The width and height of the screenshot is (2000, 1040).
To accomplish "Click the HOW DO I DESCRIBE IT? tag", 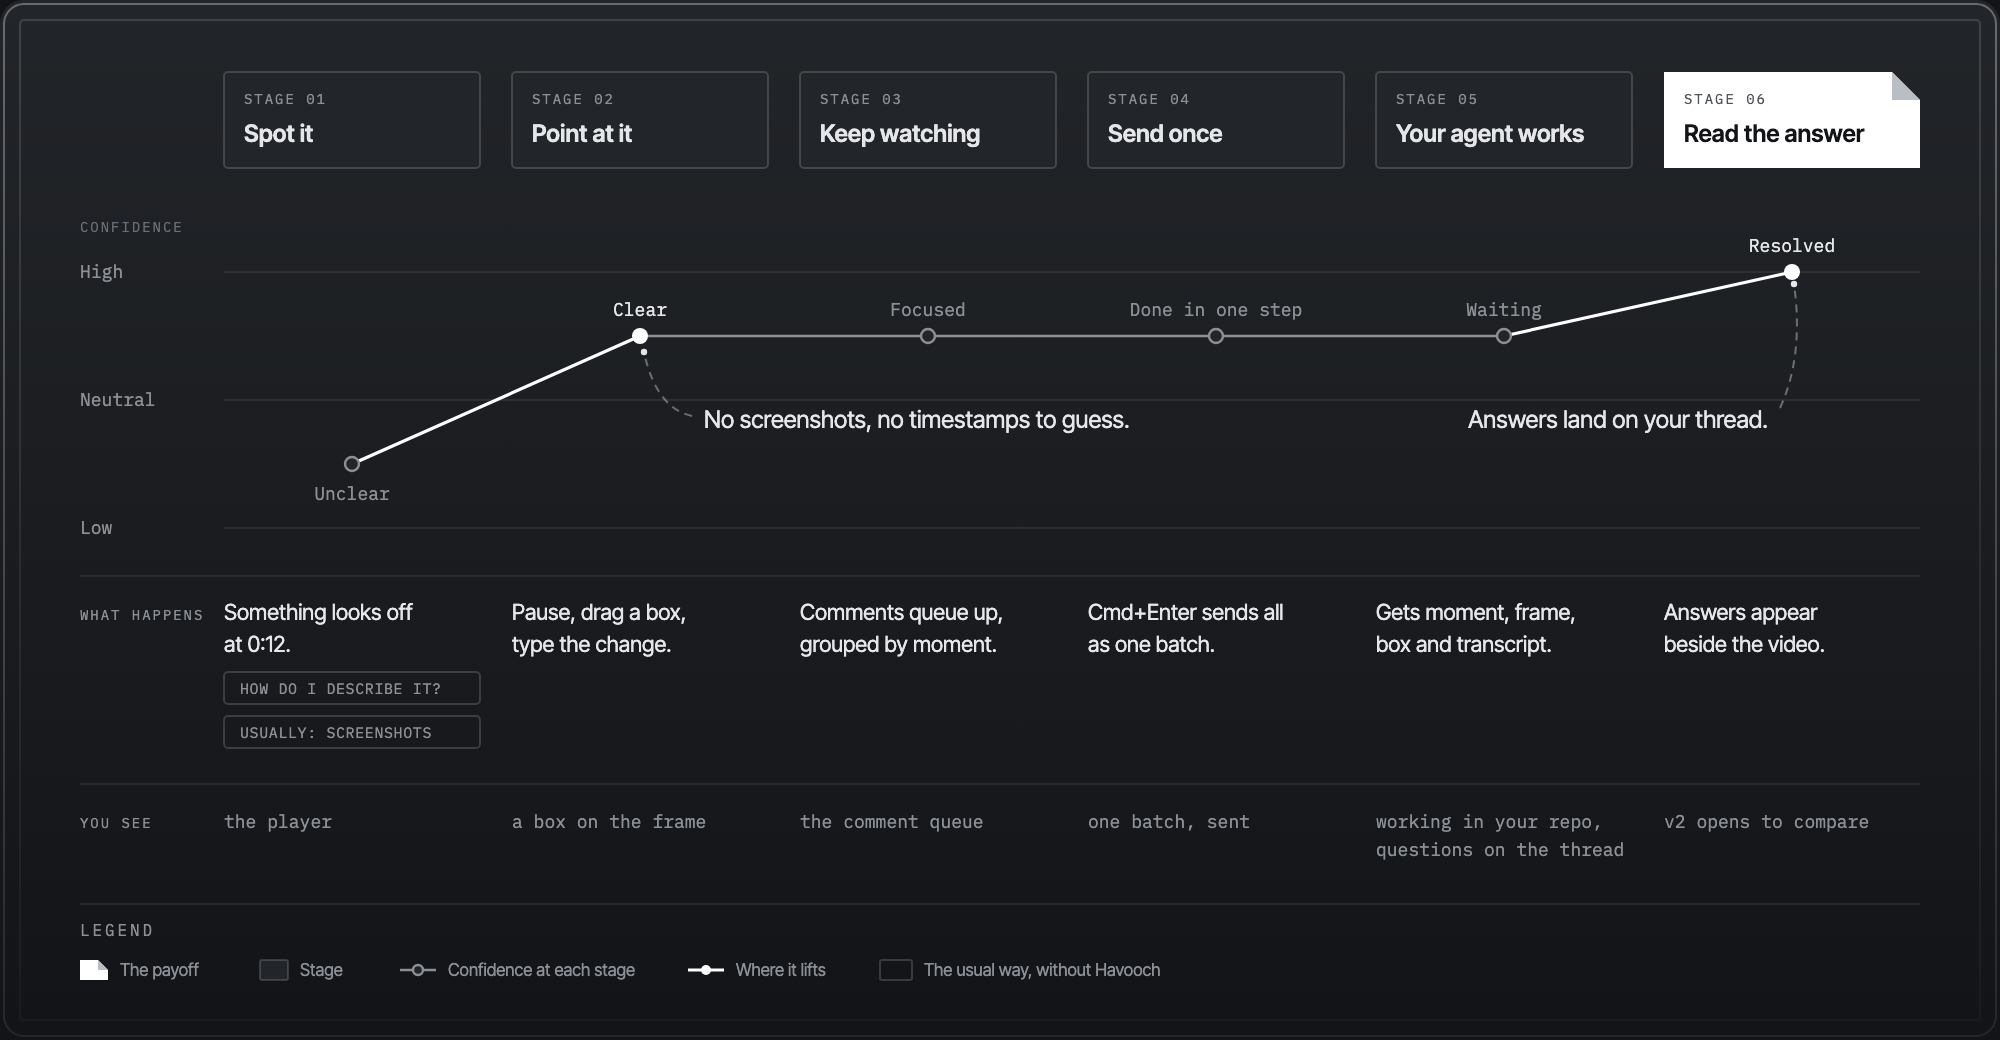I will (x=352, y=688).
